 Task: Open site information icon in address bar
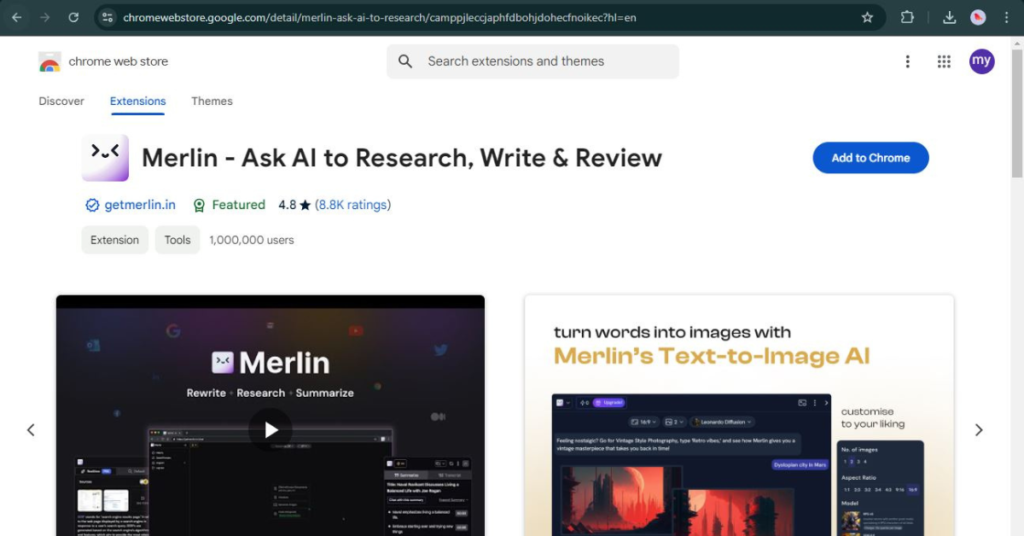point(107,18)
